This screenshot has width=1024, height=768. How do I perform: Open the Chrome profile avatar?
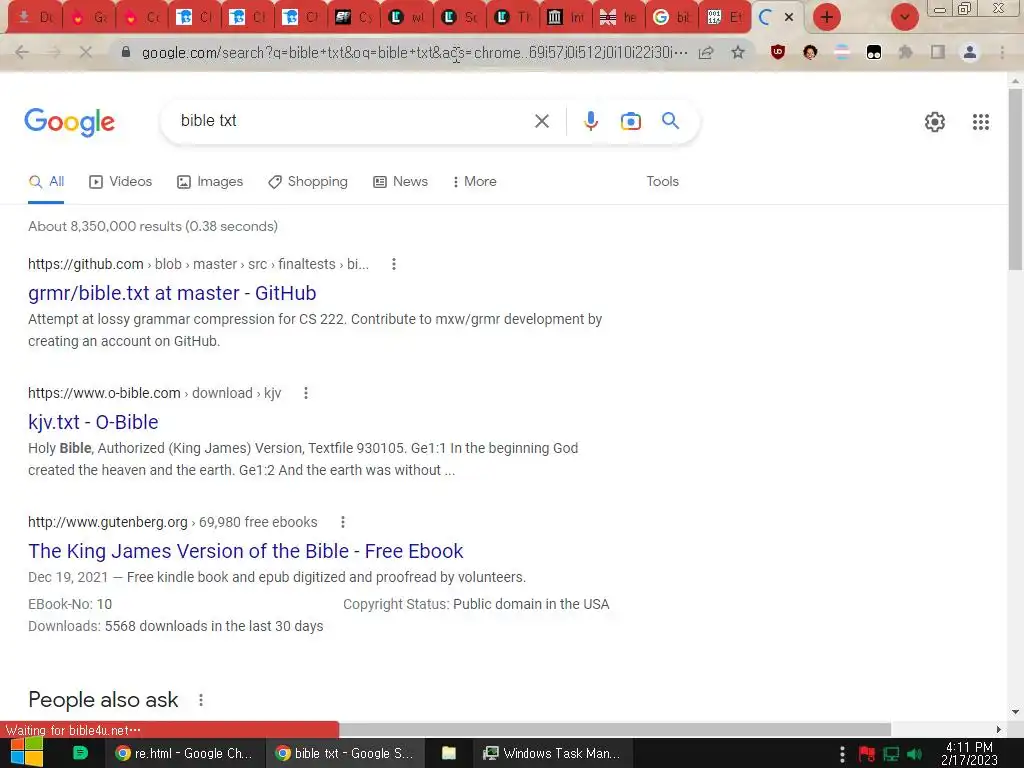click(970, 52)
